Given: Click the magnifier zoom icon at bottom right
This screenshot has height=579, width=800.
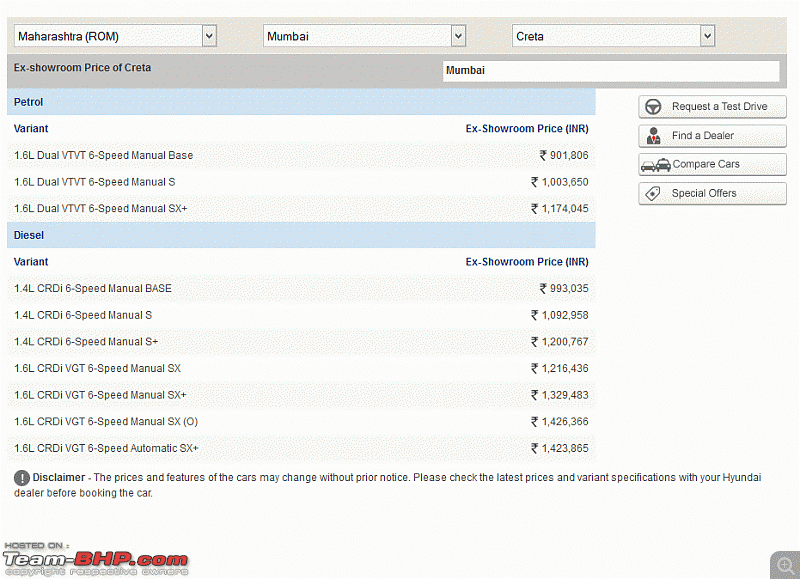Looking at the screenshot, I should pyautogui.click(x=785, y=565).
